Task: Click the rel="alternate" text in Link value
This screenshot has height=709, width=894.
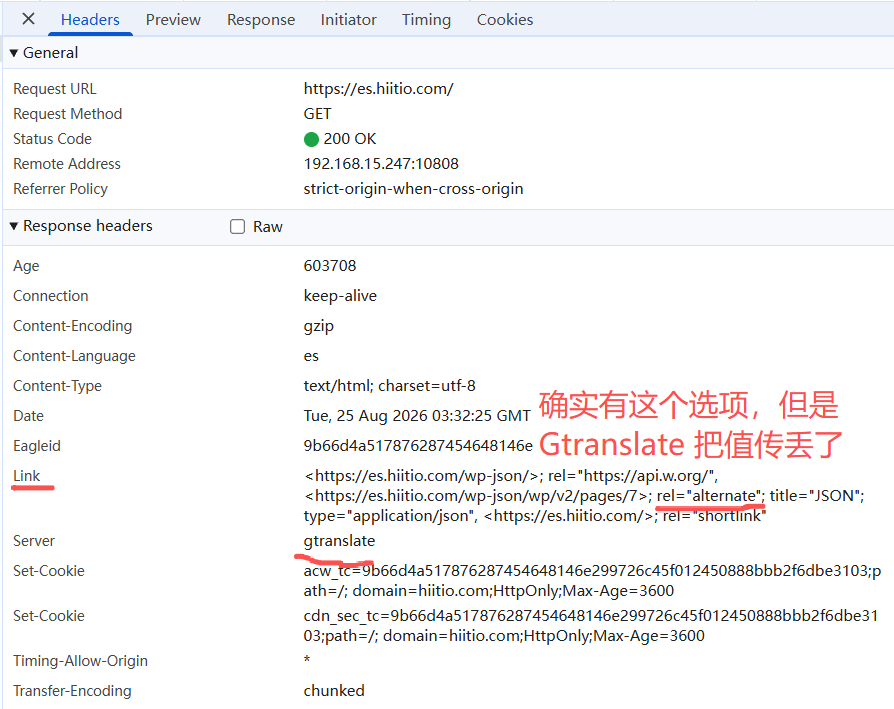Action: (710, 496)
